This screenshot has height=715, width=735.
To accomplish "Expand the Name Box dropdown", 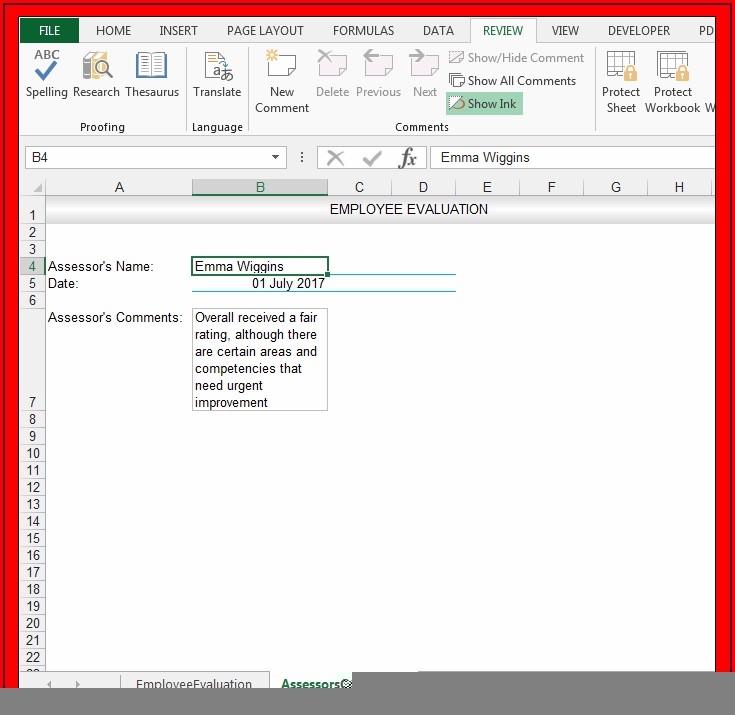I will pyautogui.click(x=277, y=158).
